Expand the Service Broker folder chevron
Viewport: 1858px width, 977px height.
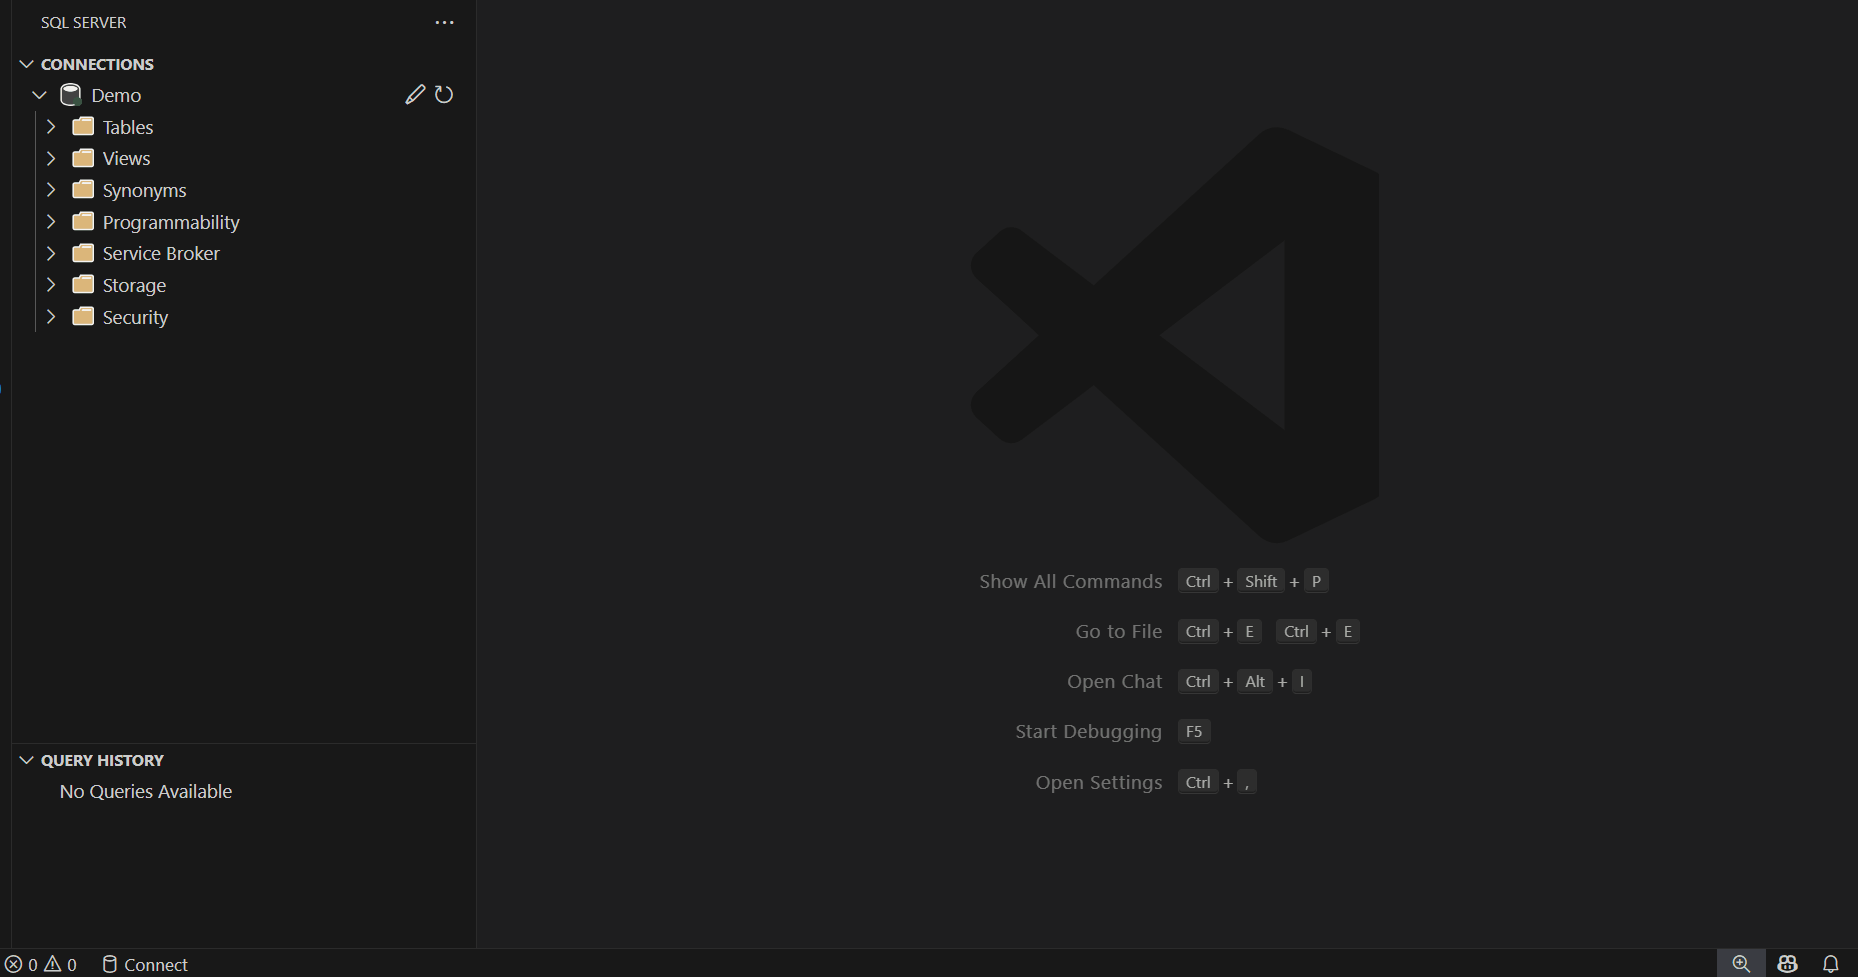tap(52, 253)
